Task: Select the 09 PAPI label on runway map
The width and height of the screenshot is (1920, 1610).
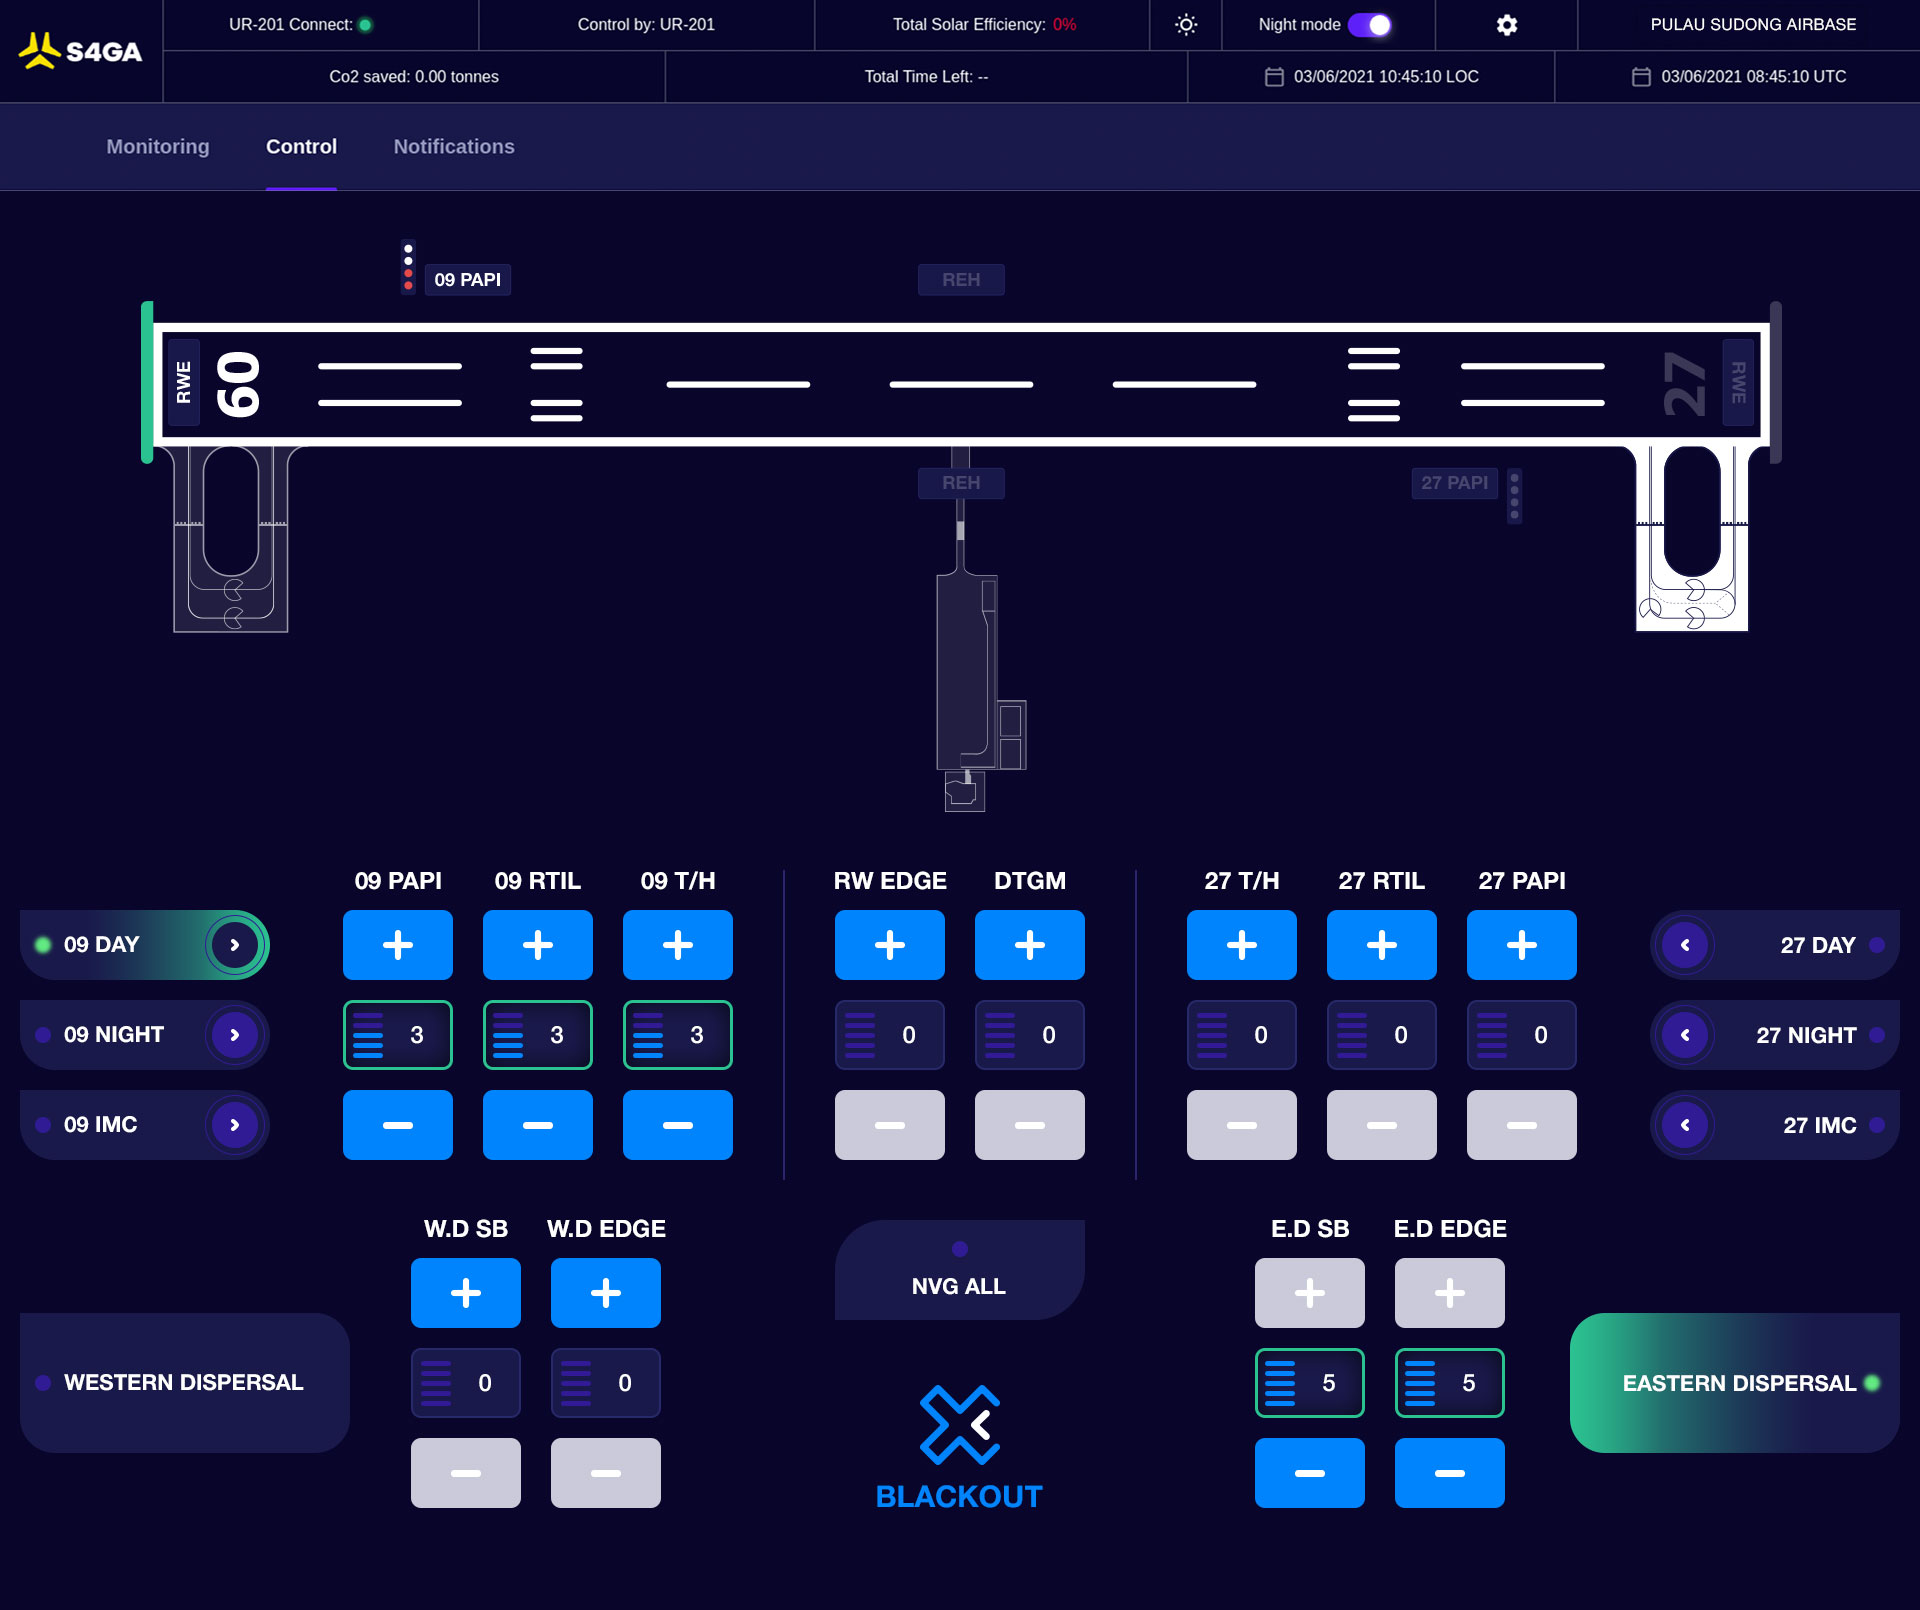Action: click(467, 280)
